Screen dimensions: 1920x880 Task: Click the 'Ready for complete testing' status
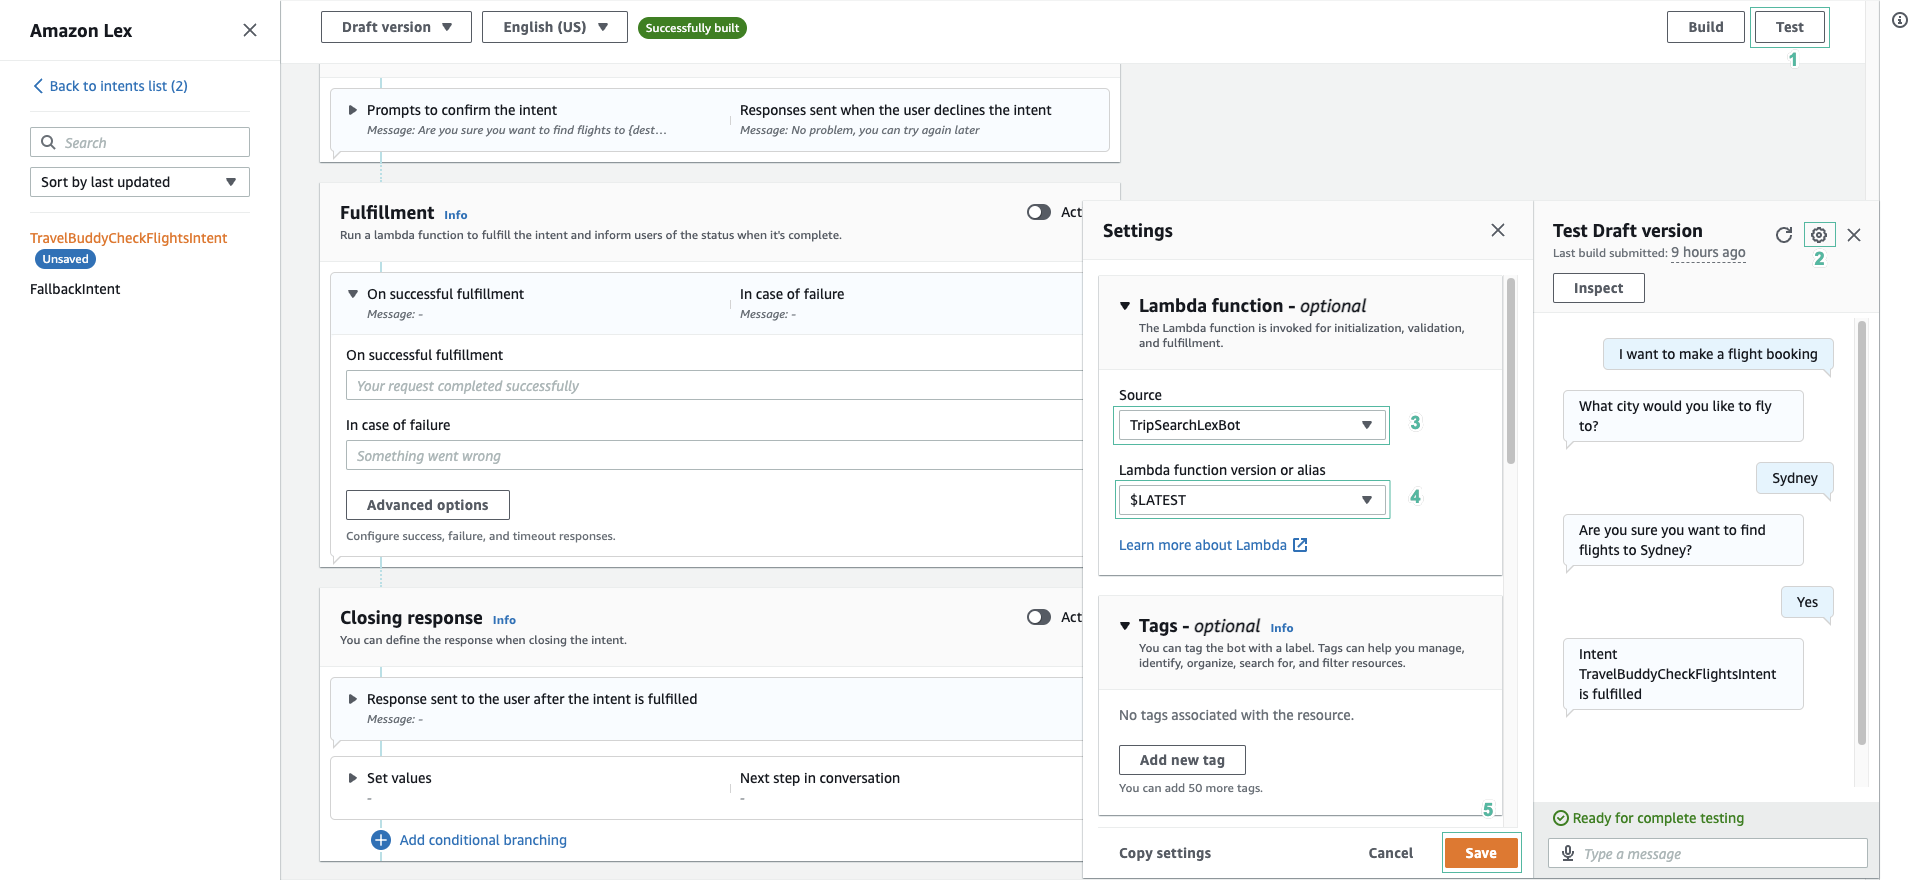pos(1649,818)
